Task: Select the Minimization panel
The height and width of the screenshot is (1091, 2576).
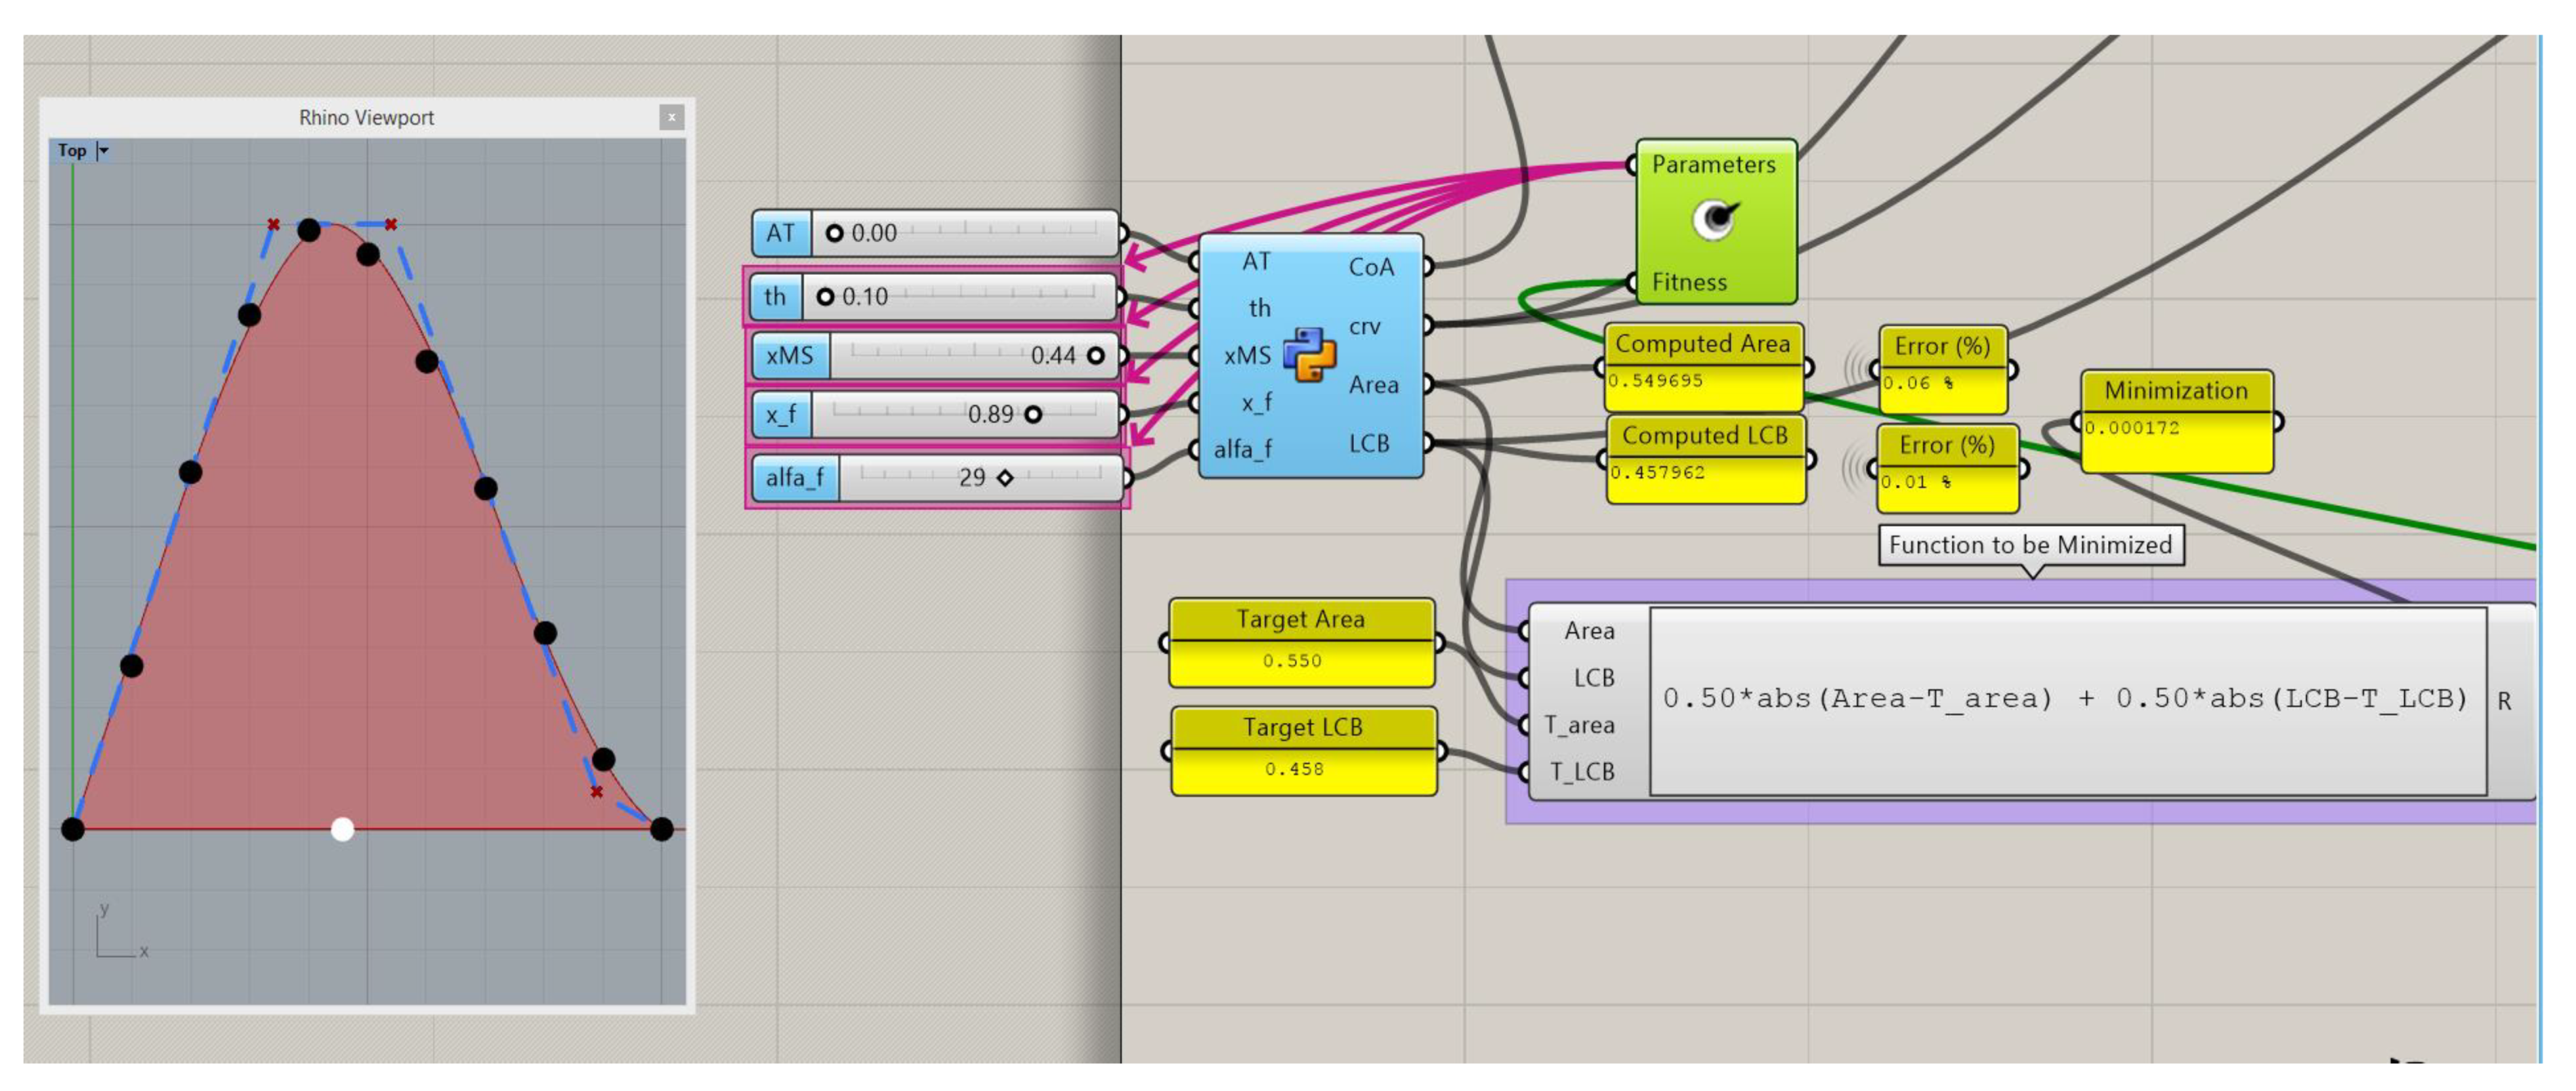Action: click(x=2175, y=391)
